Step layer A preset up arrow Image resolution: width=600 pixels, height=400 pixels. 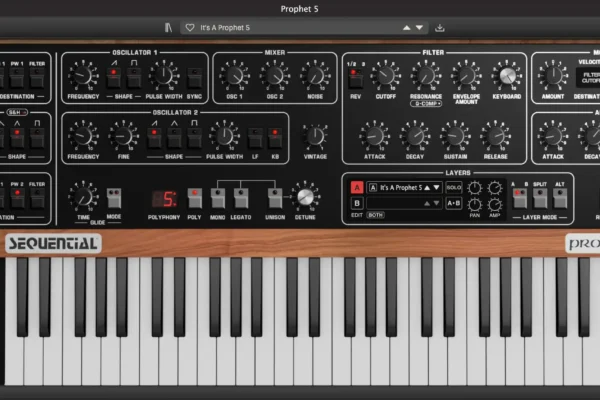tap(427, 188)
